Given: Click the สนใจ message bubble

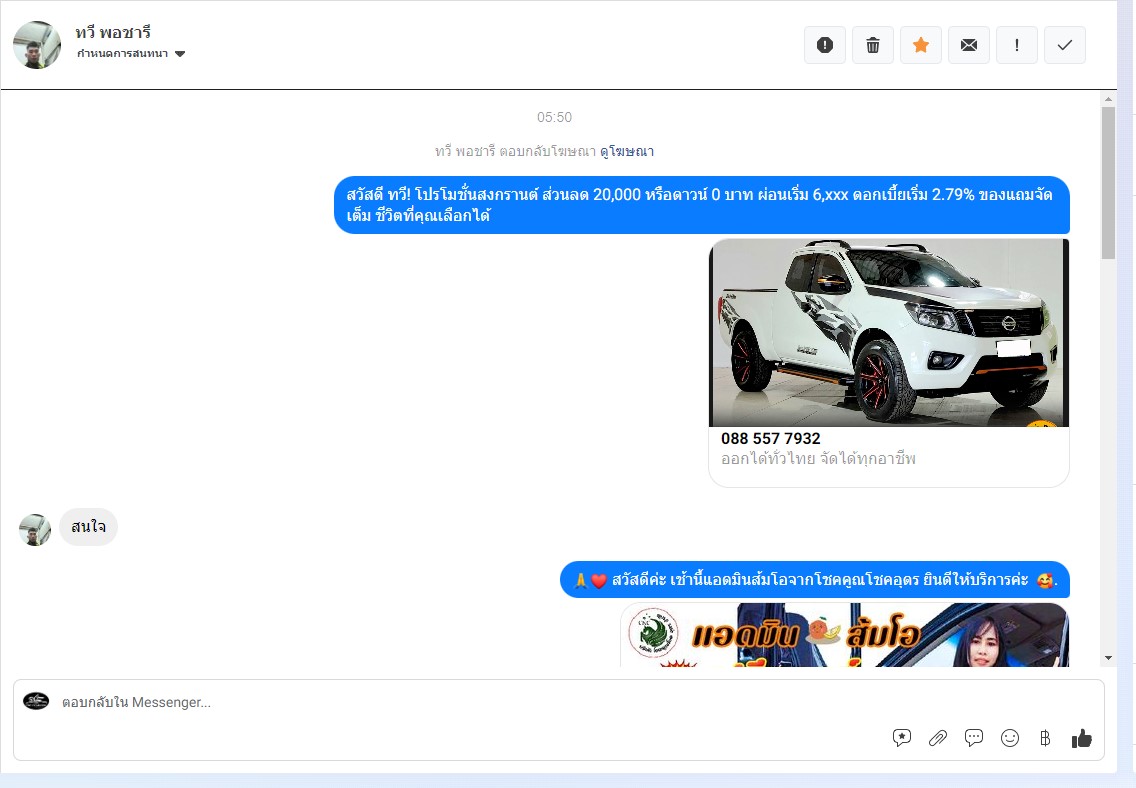Looking at the screenshot, I should (88, 527).
